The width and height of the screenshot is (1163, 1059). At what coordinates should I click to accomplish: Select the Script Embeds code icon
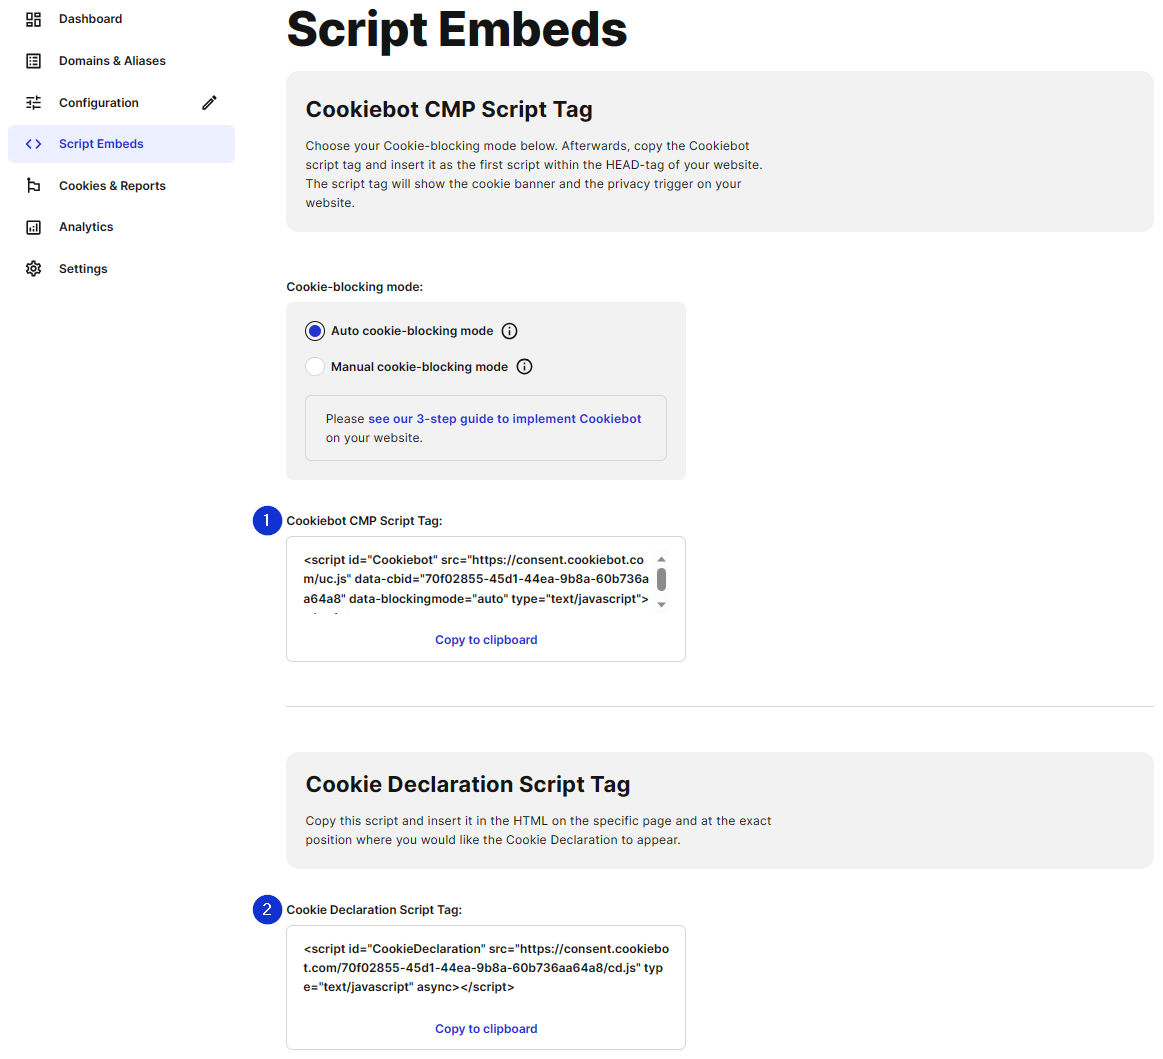[x=33, y=143]
